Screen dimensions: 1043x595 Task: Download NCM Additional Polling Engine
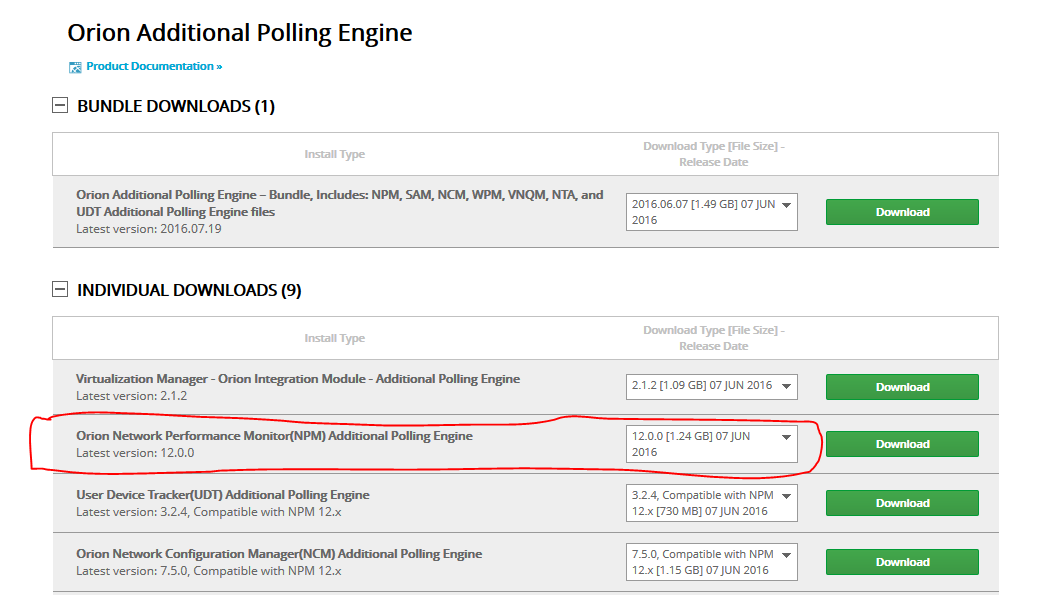point(902,562)
